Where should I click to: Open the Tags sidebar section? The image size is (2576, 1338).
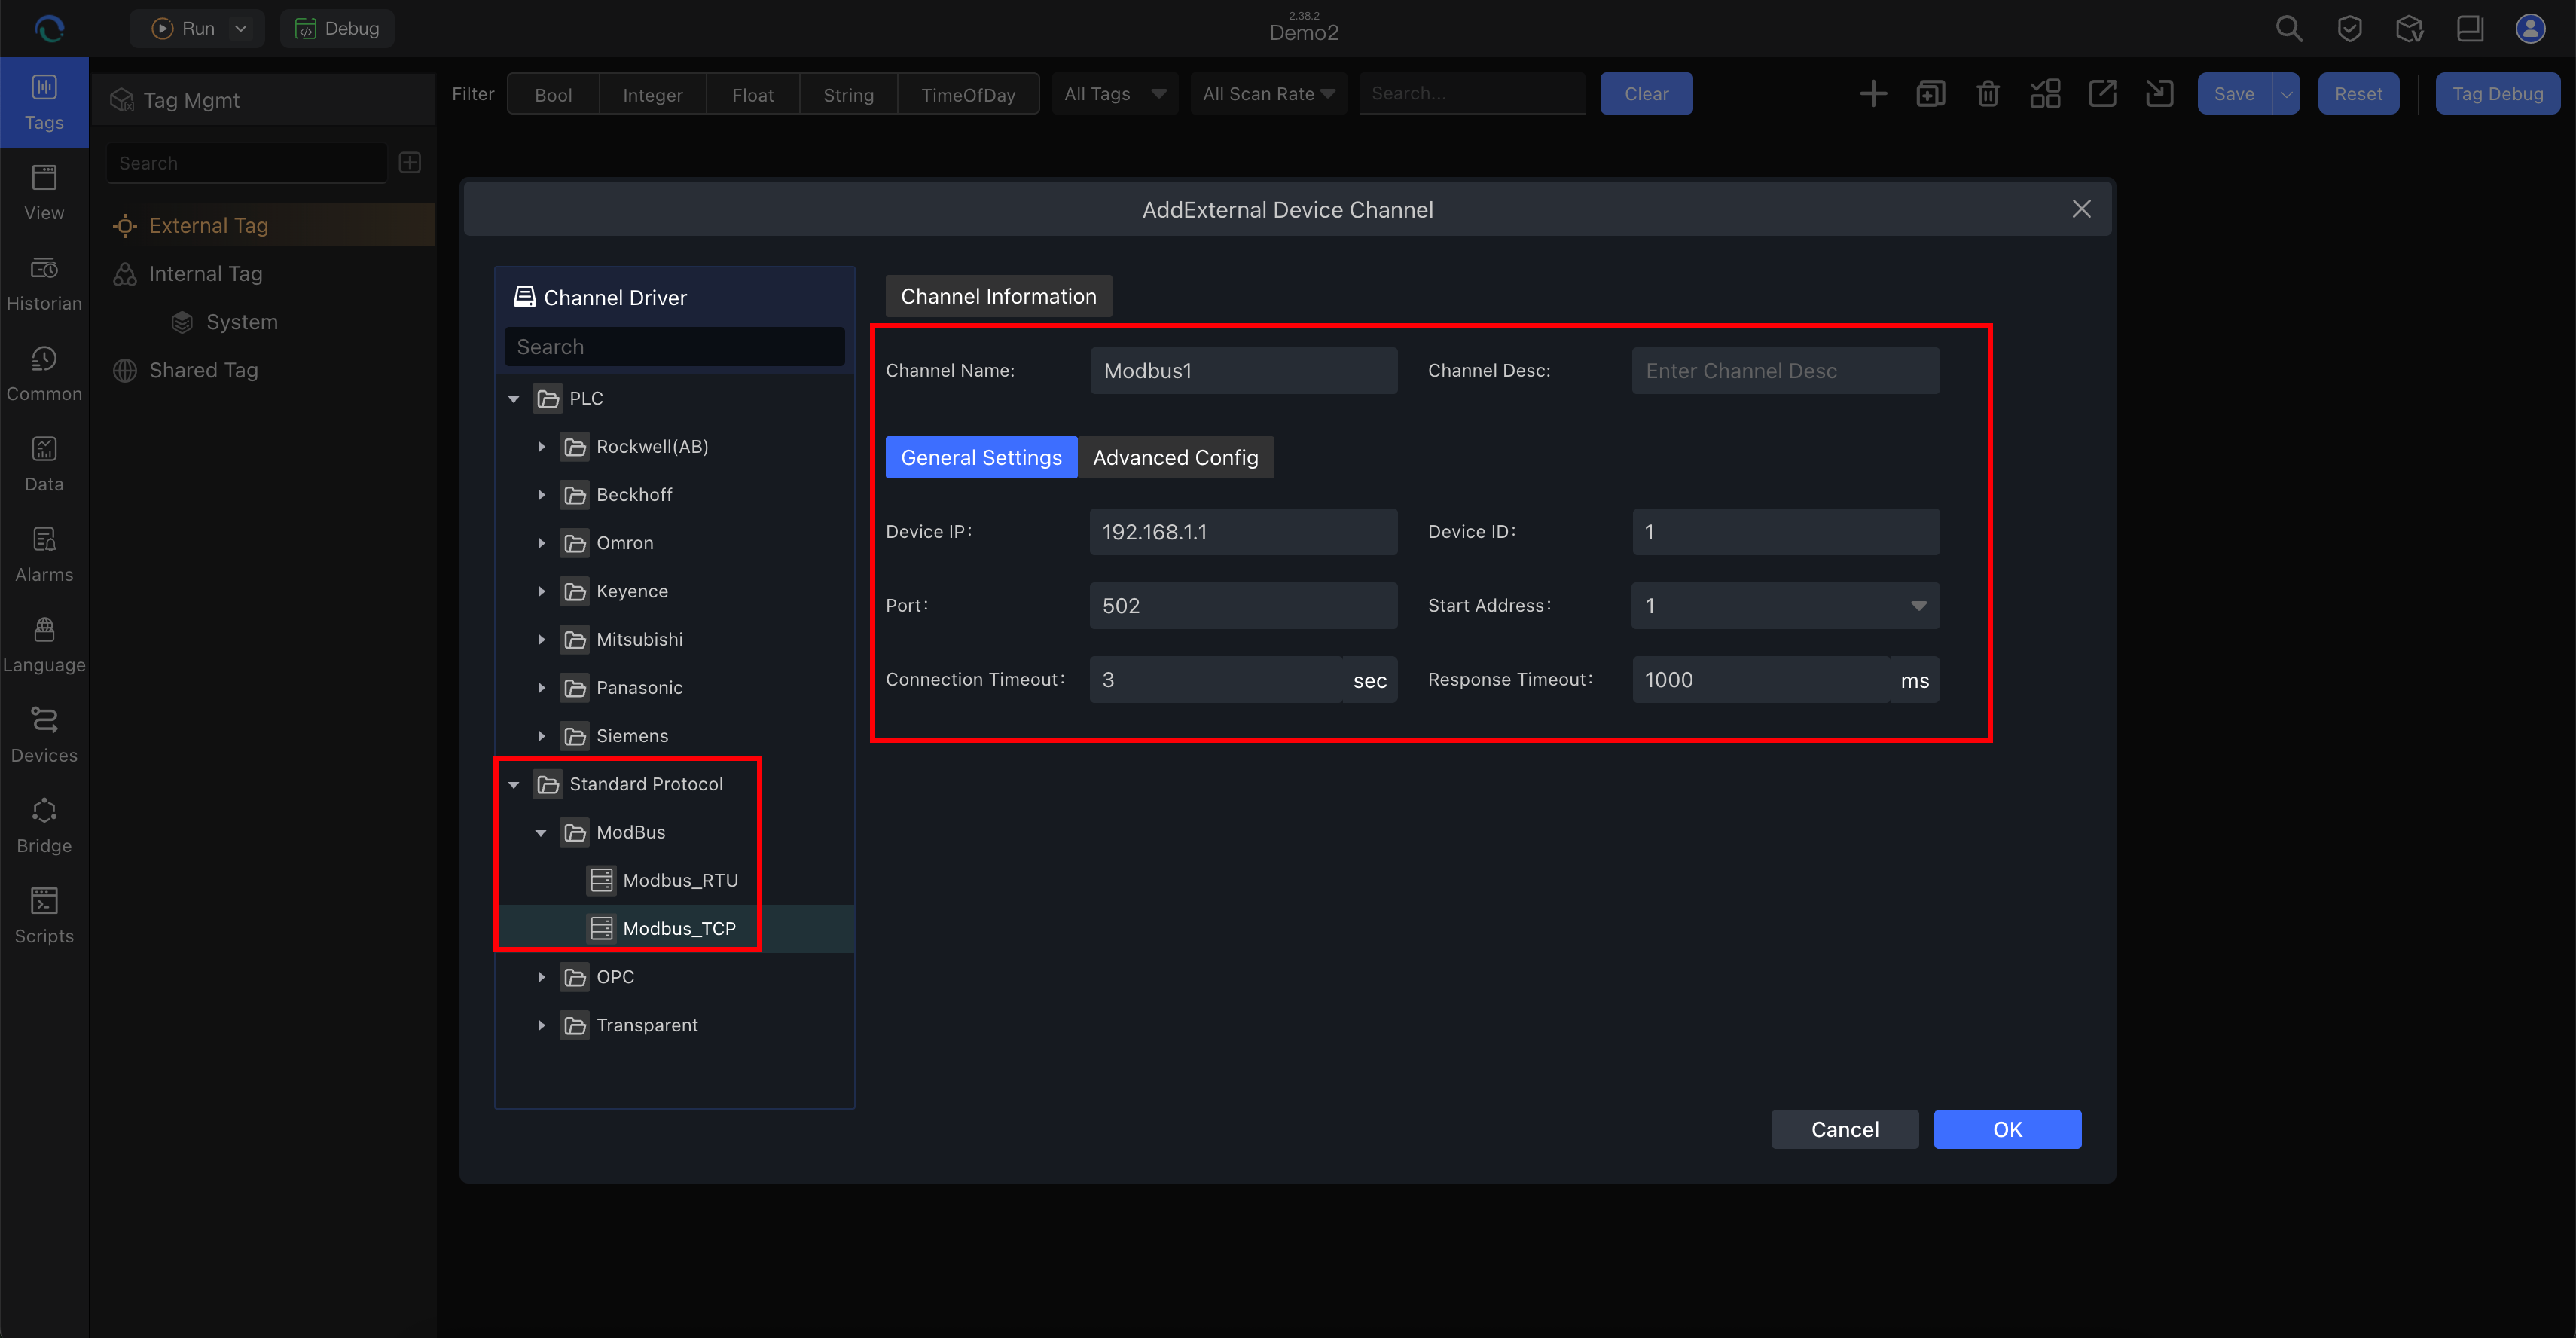point(44,102)
